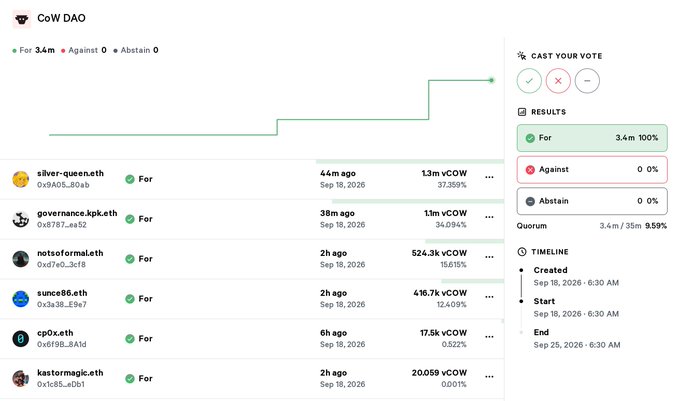Select the Abstain result bar
Viewport: 680px width, 401px height.
[x=592, y=201]
